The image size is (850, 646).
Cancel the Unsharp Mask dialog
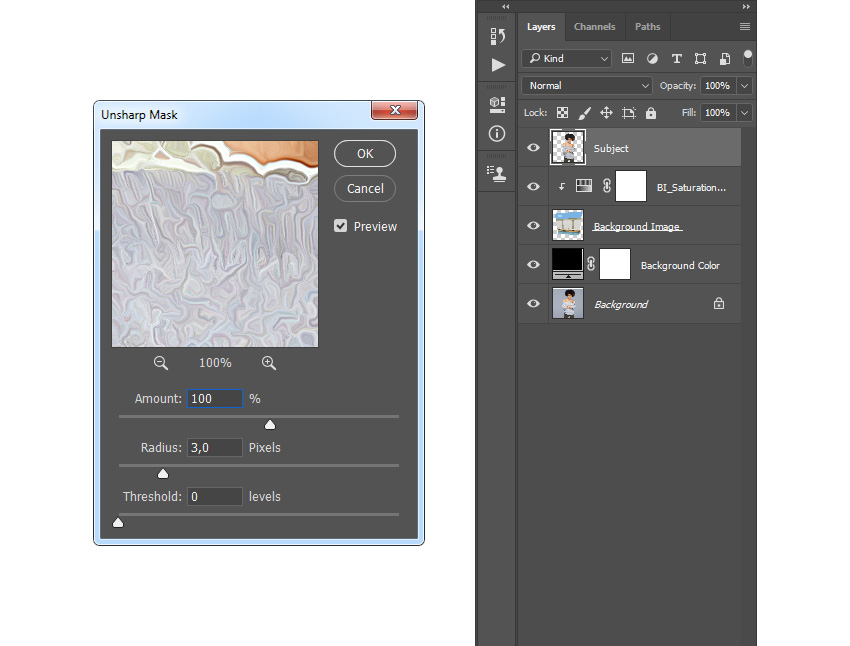click(x=365, y=188)
